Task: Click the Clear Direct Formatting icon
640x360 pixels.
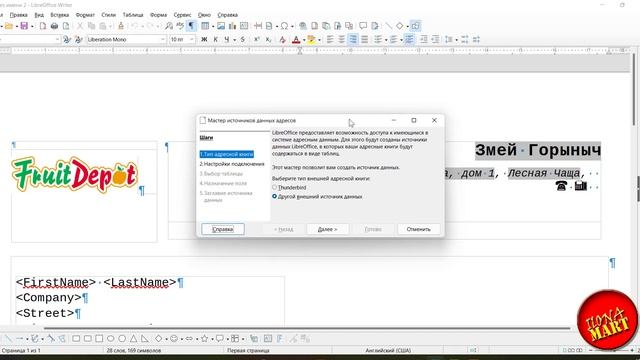Action: click(282, 40)
